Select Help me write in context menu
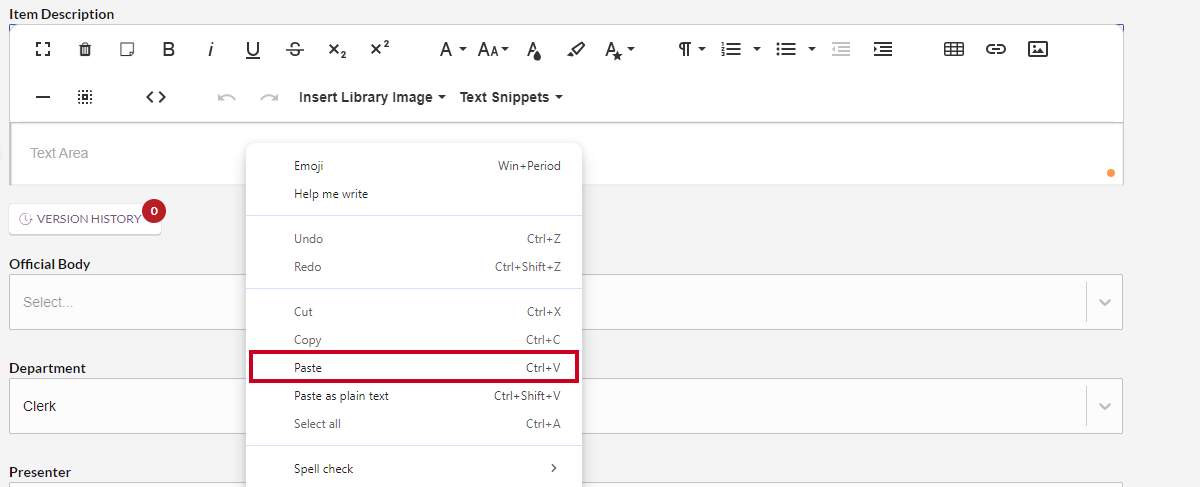The height and width of the screenshot is (487, 1200). pyautogui.click(x=414, y=194)
